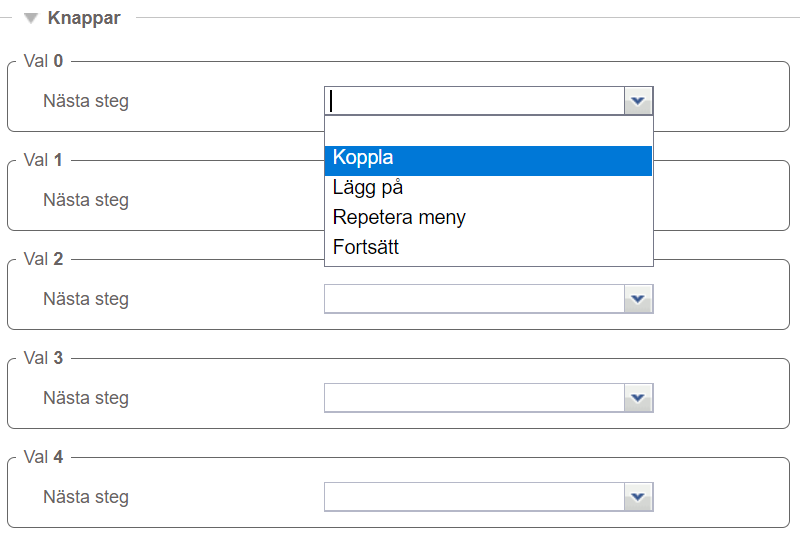Close the Val 0 dropdown arrow

(638, 101)
